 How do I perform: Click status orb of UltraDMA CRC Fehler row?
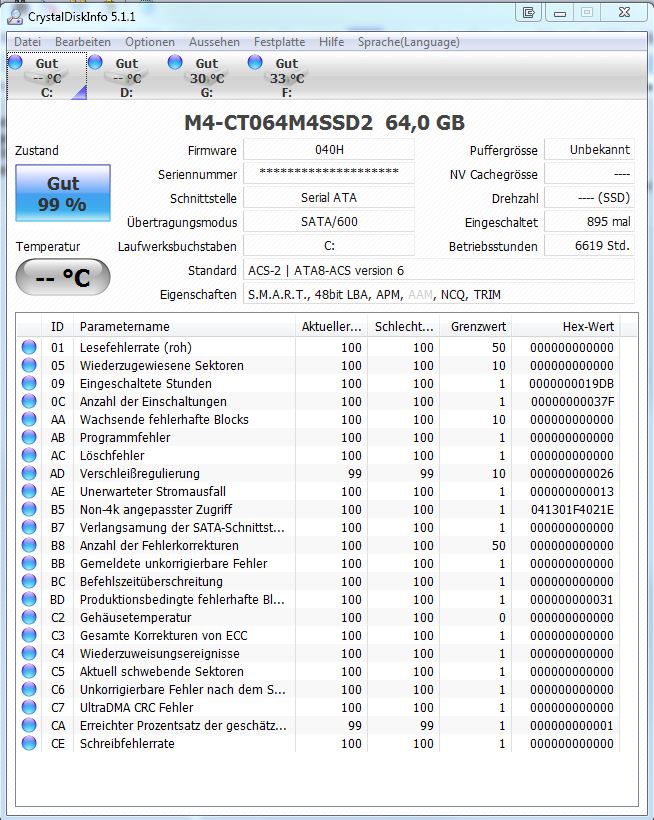click(x=29, y=707)
